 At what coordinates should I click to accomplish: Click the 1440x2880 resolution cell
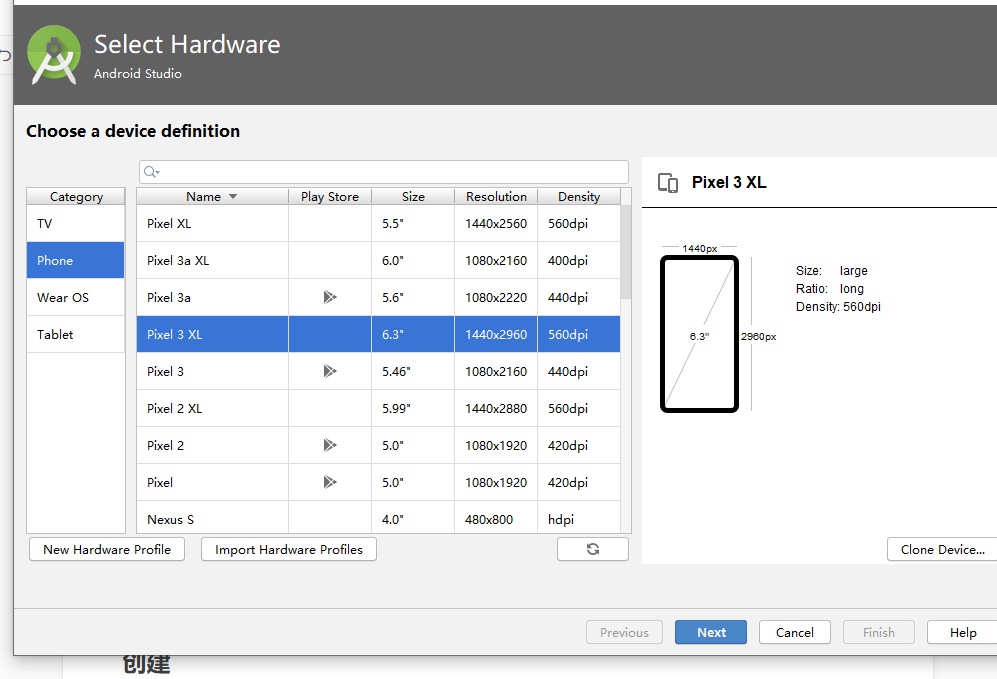(496, 408)
